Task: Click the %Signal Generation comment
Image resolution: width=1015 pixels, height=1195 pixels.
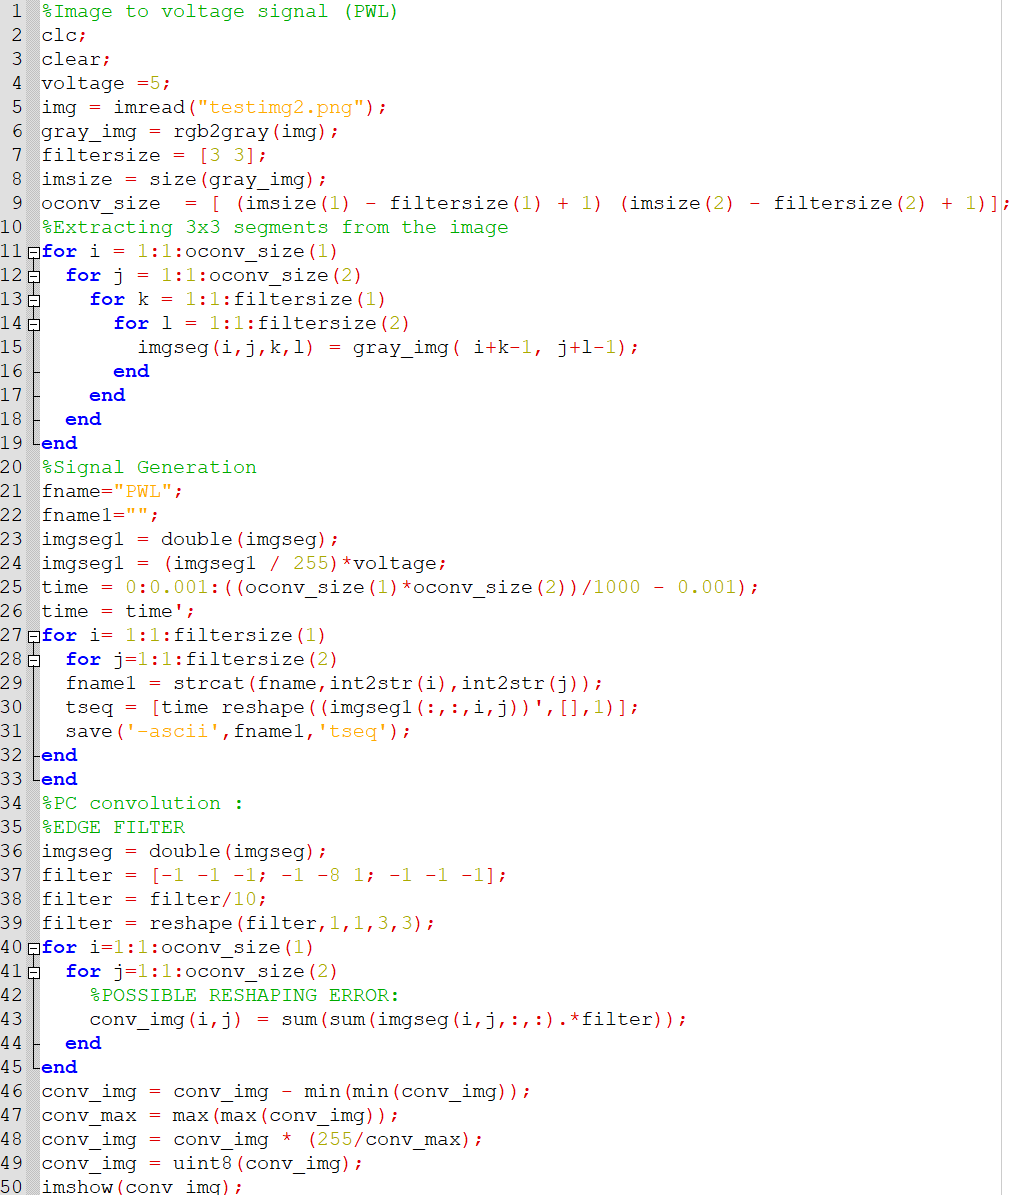Action: coord(149,467)
